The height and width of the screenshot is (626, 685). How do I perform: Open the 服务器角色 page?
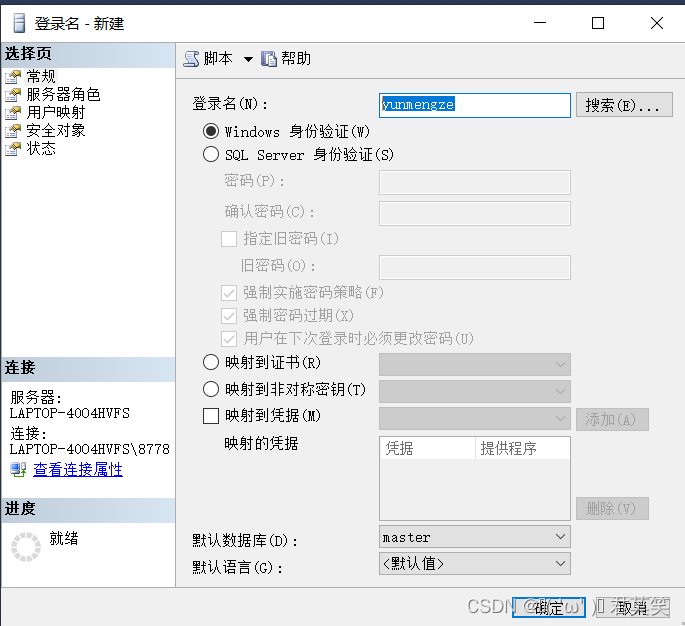point(63,94)
